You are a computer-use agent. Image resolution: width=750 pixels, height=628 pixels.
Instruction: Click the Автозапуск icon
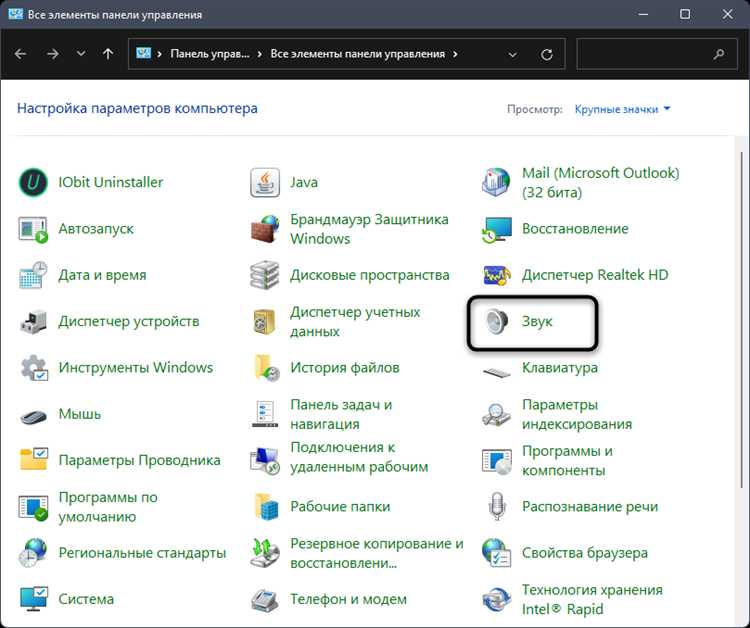(33, 229)
